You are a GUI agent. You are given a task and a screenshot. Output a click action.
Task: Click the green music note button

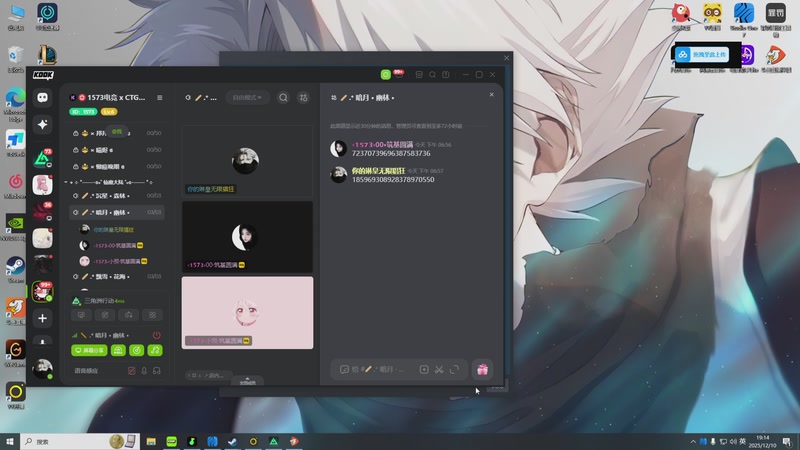tap(155, 351)
